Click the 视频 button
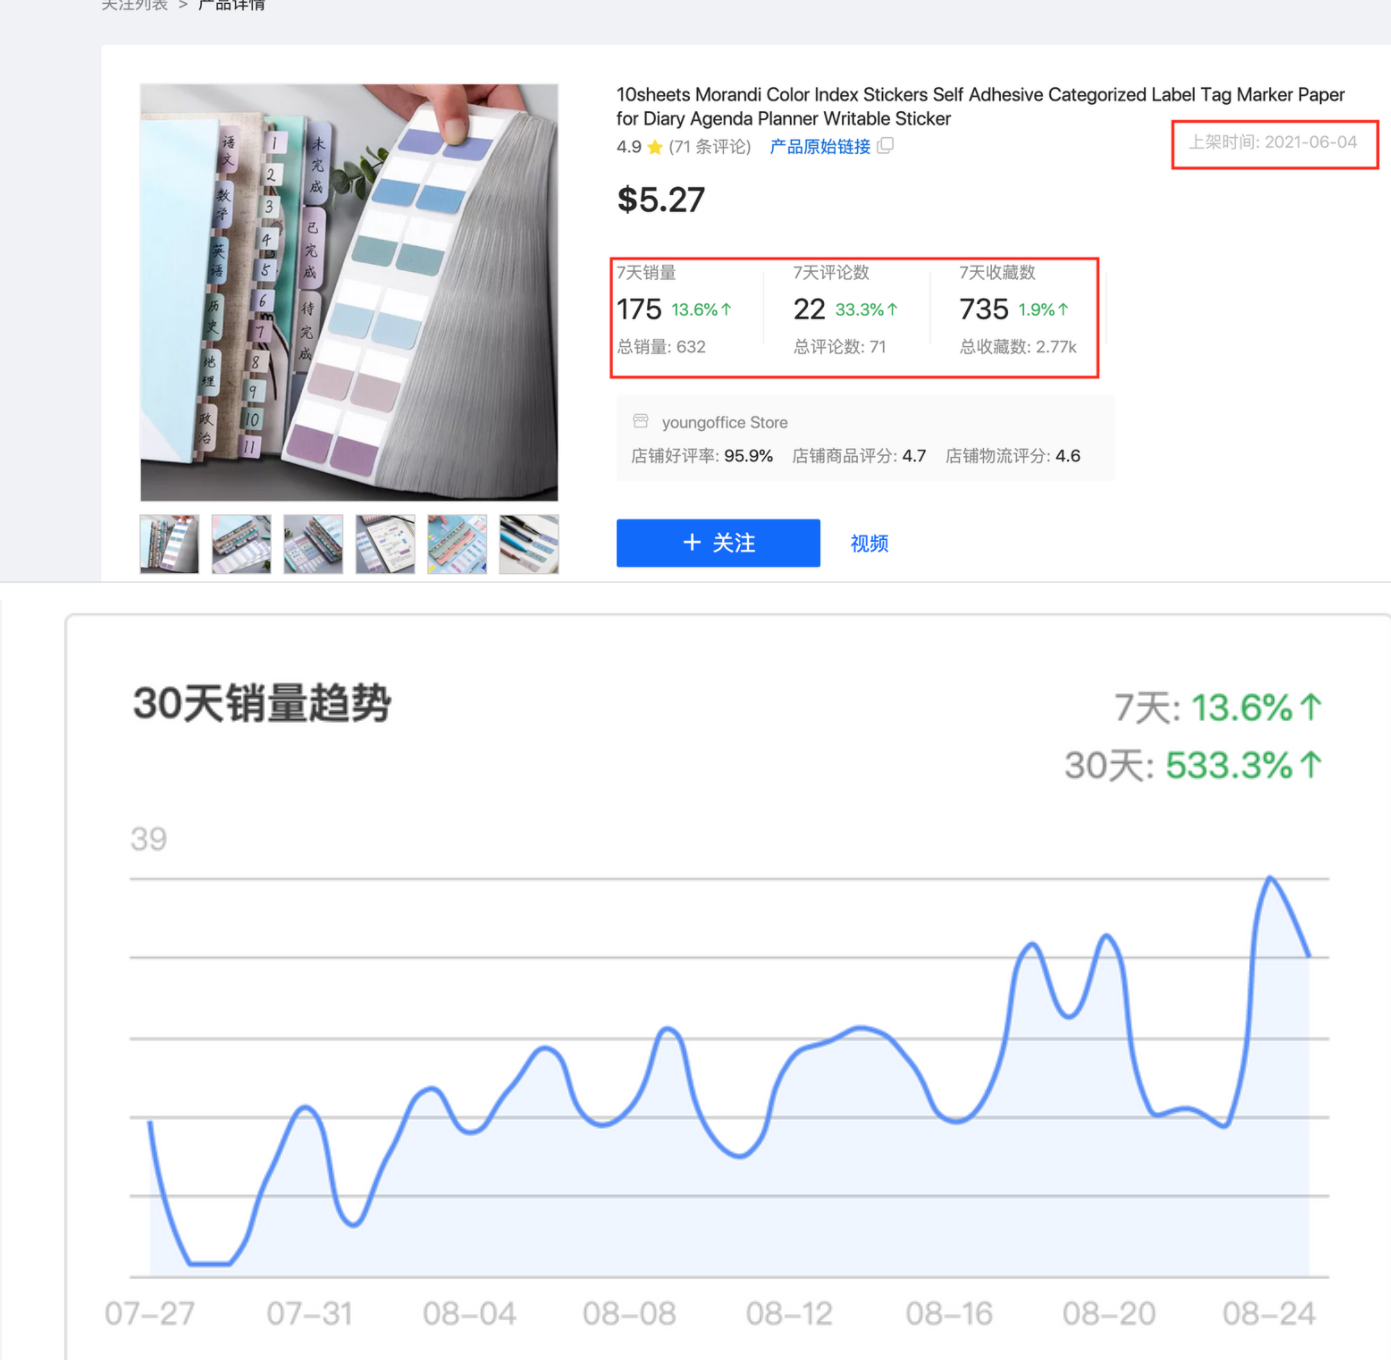 (868, 543)
